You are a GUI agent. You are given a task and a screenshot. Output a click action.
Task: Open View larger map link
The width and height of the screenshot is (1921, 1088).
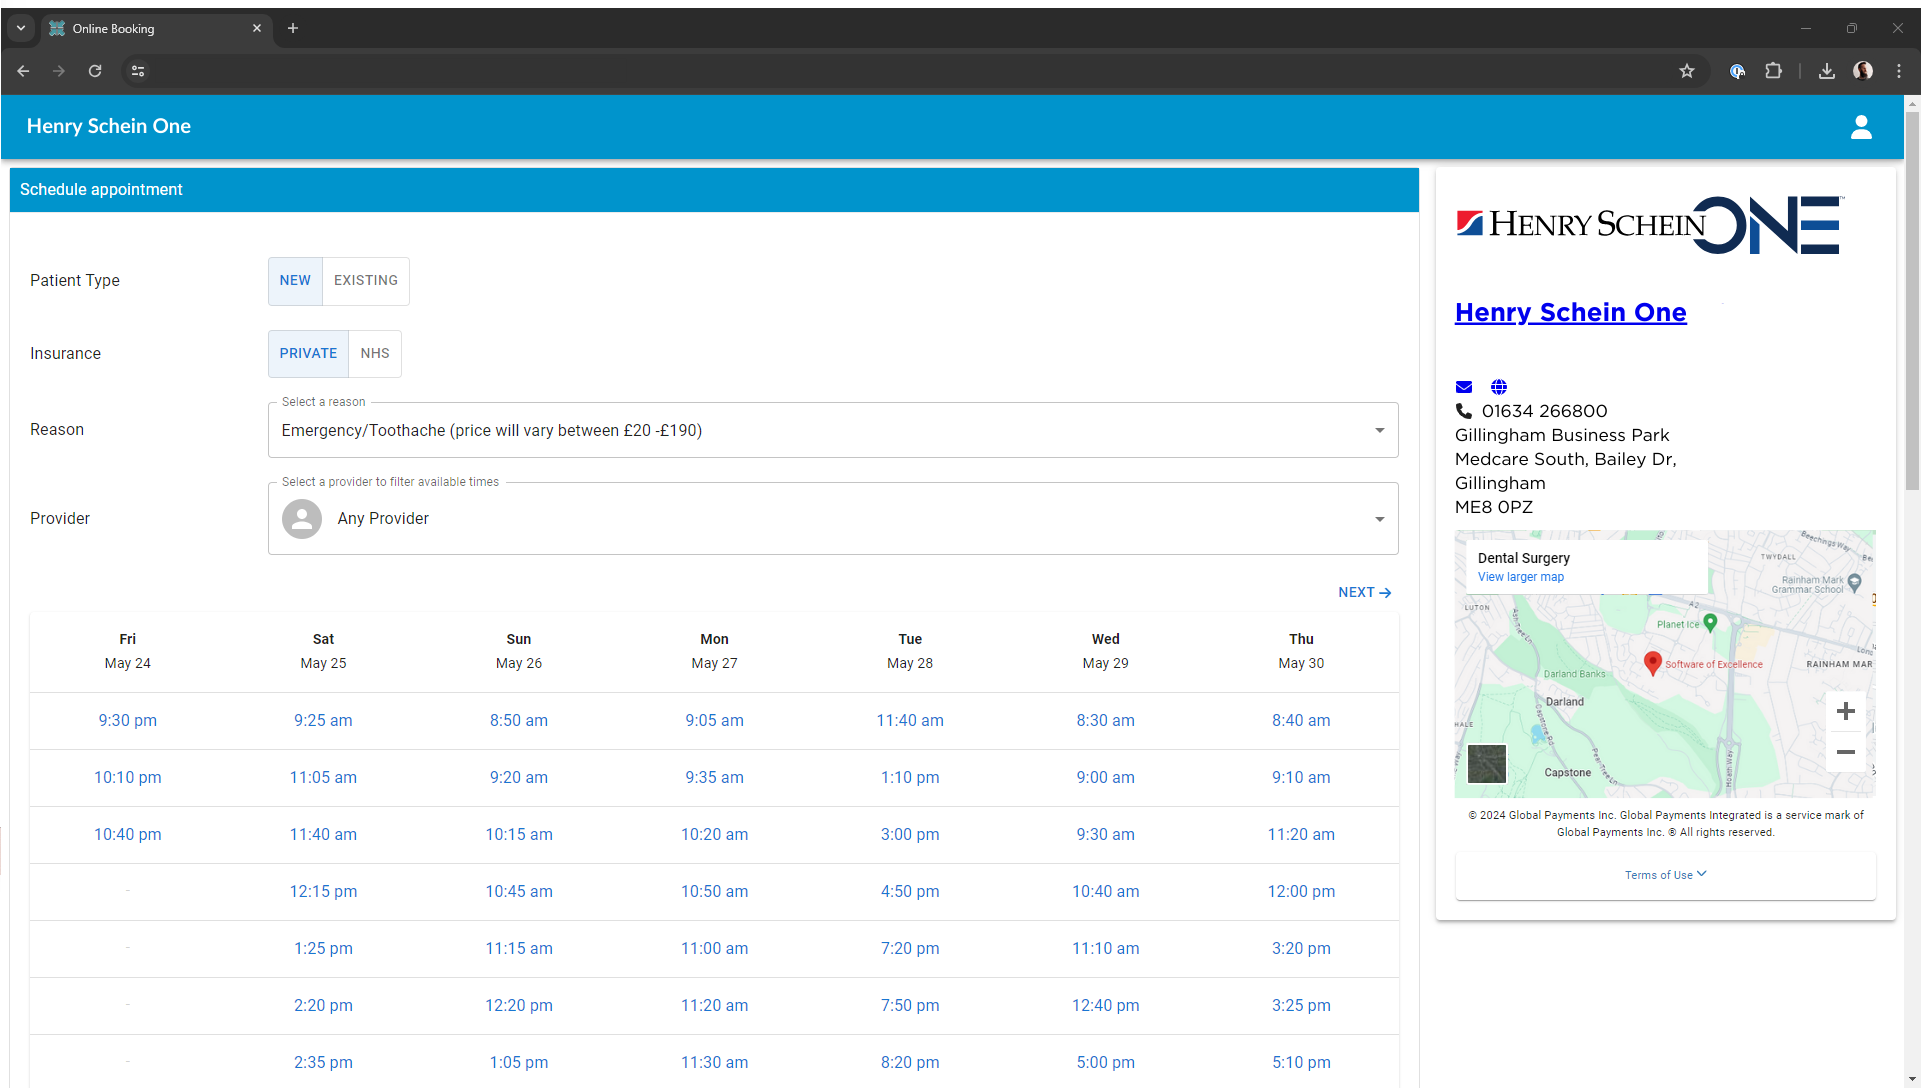(x=1520, y=577)
